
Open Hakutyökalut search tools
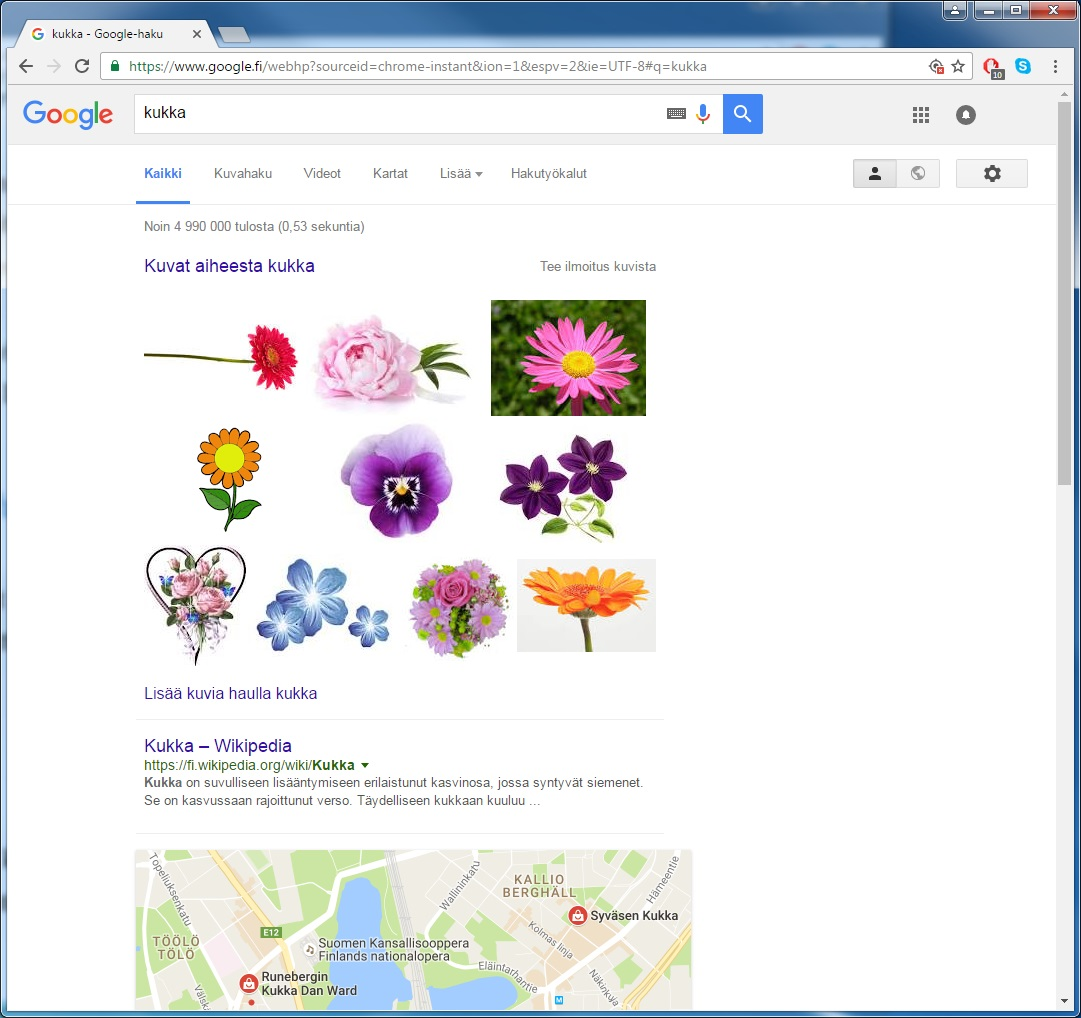pos(549,174)
